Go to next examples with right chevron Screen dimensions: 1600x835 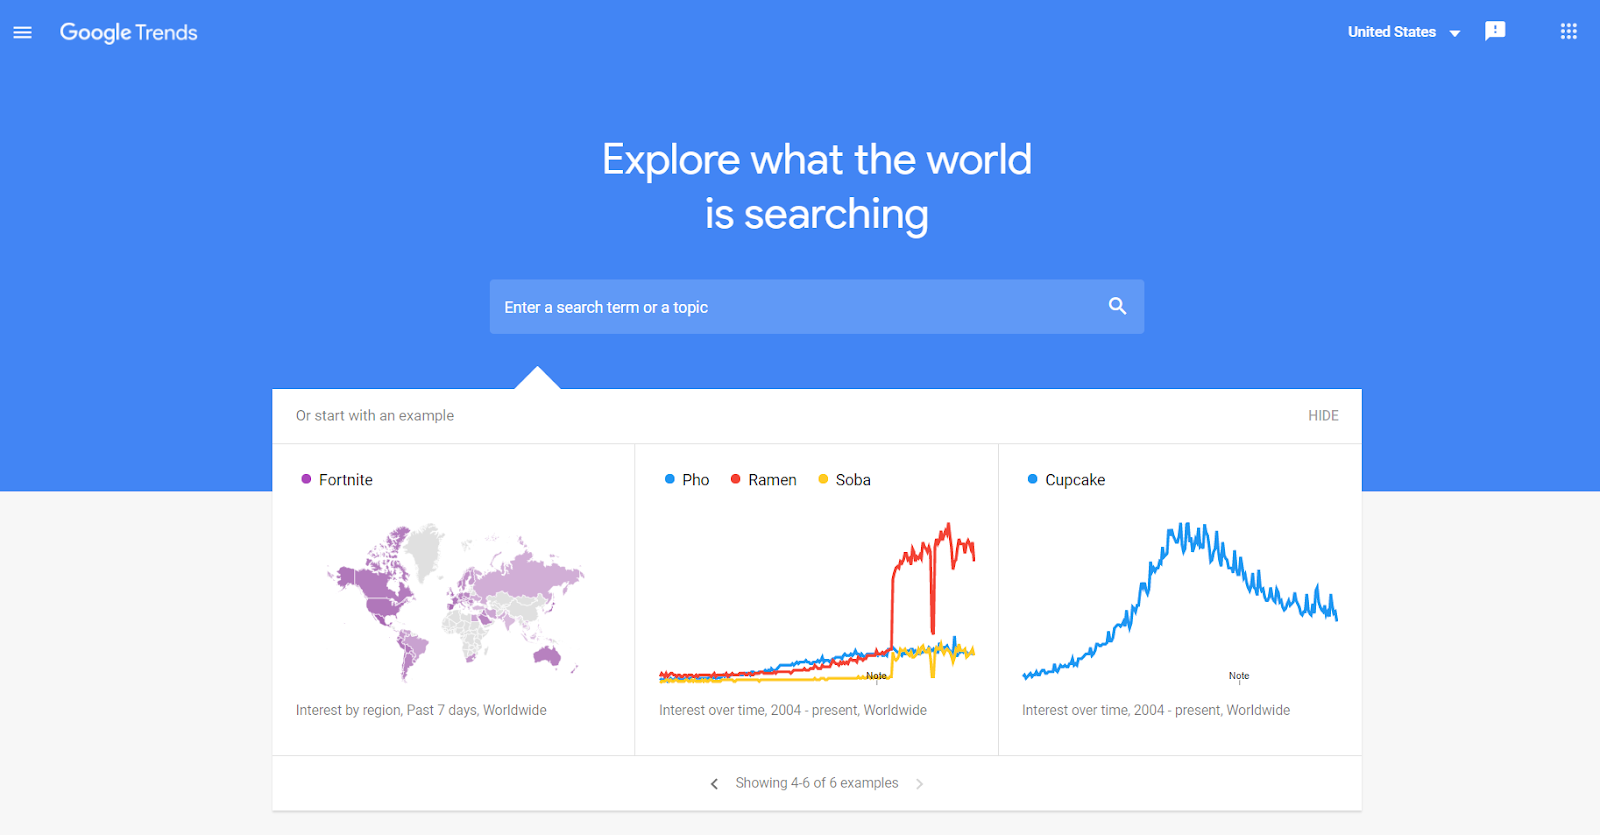pyautogui.click(x=919, y=783)
